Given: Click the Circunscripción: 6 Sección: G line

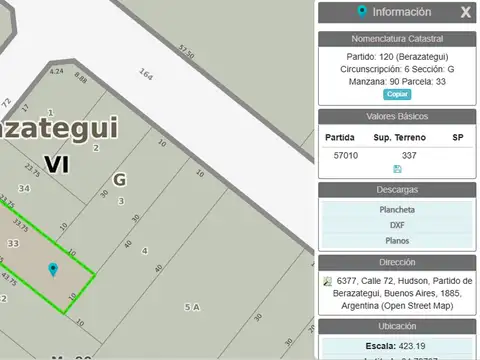Looking at the screenshot, I should [397, 69].
